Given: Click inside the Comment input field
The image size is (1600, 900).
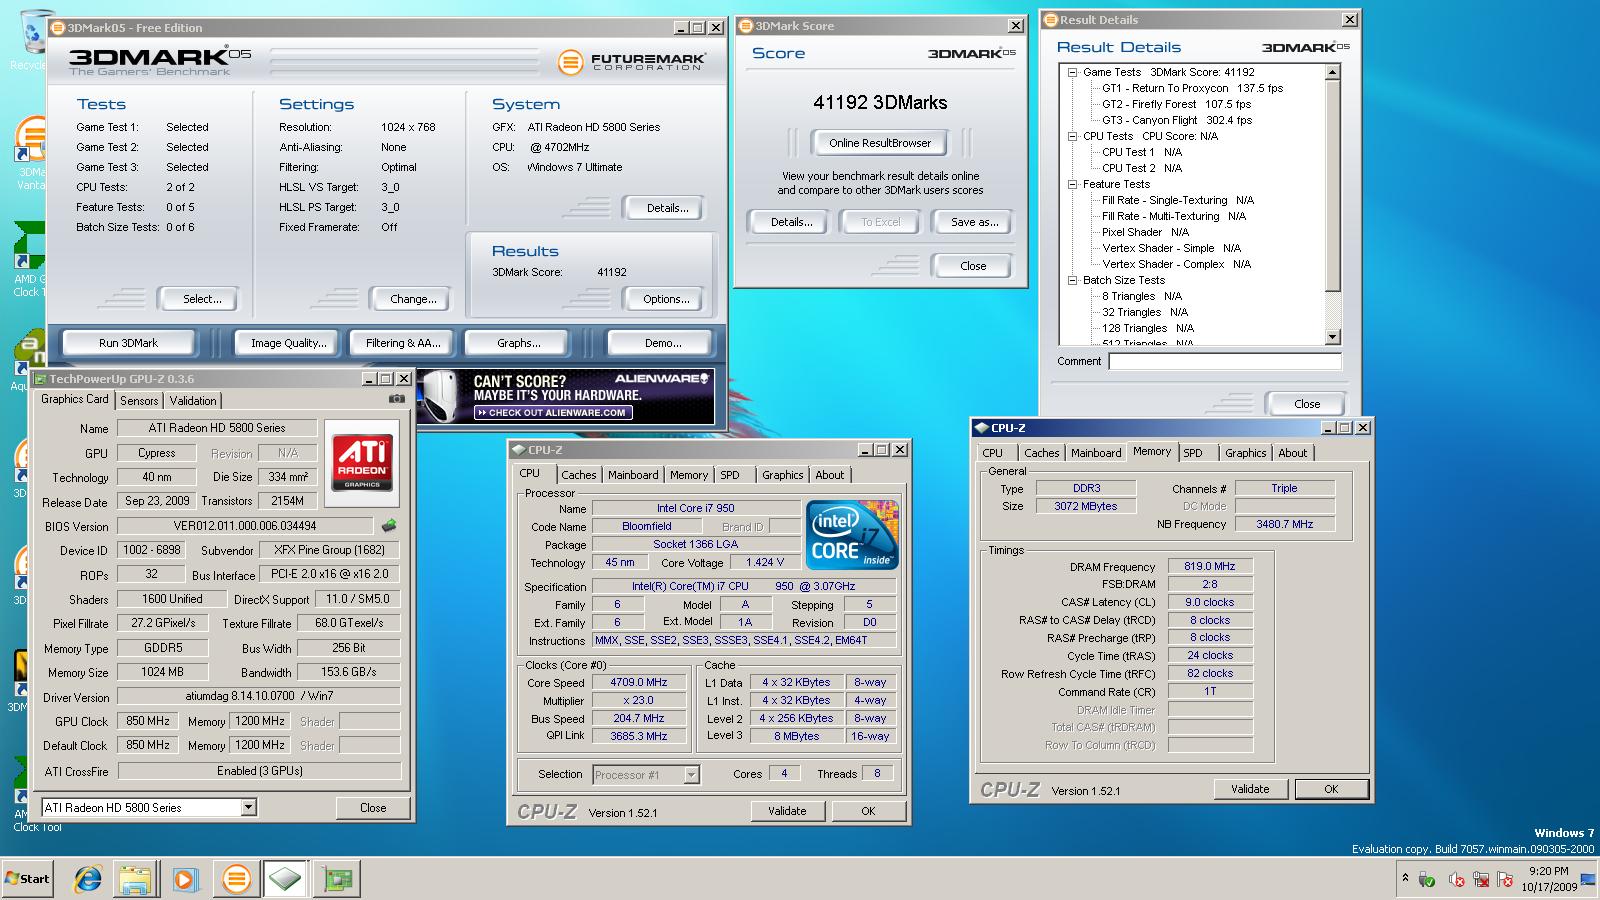Looking at the screenshot, I should (1225, 362).
